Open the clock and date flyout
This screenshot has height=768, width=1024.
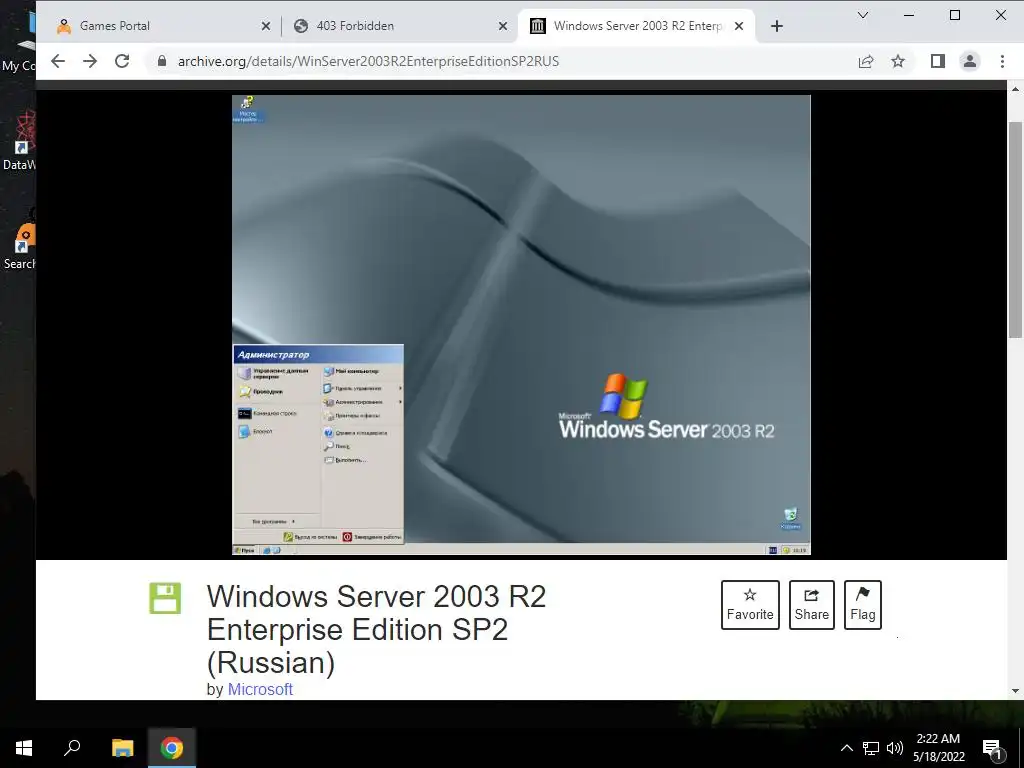(938, 748)
